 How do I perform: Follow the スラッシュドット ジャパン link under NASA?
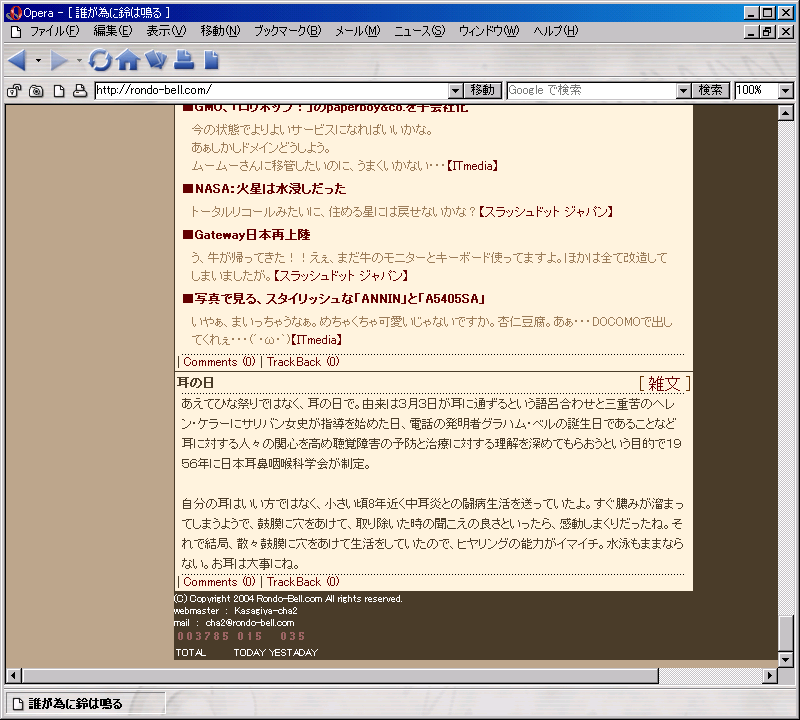(x=546, y=211)
